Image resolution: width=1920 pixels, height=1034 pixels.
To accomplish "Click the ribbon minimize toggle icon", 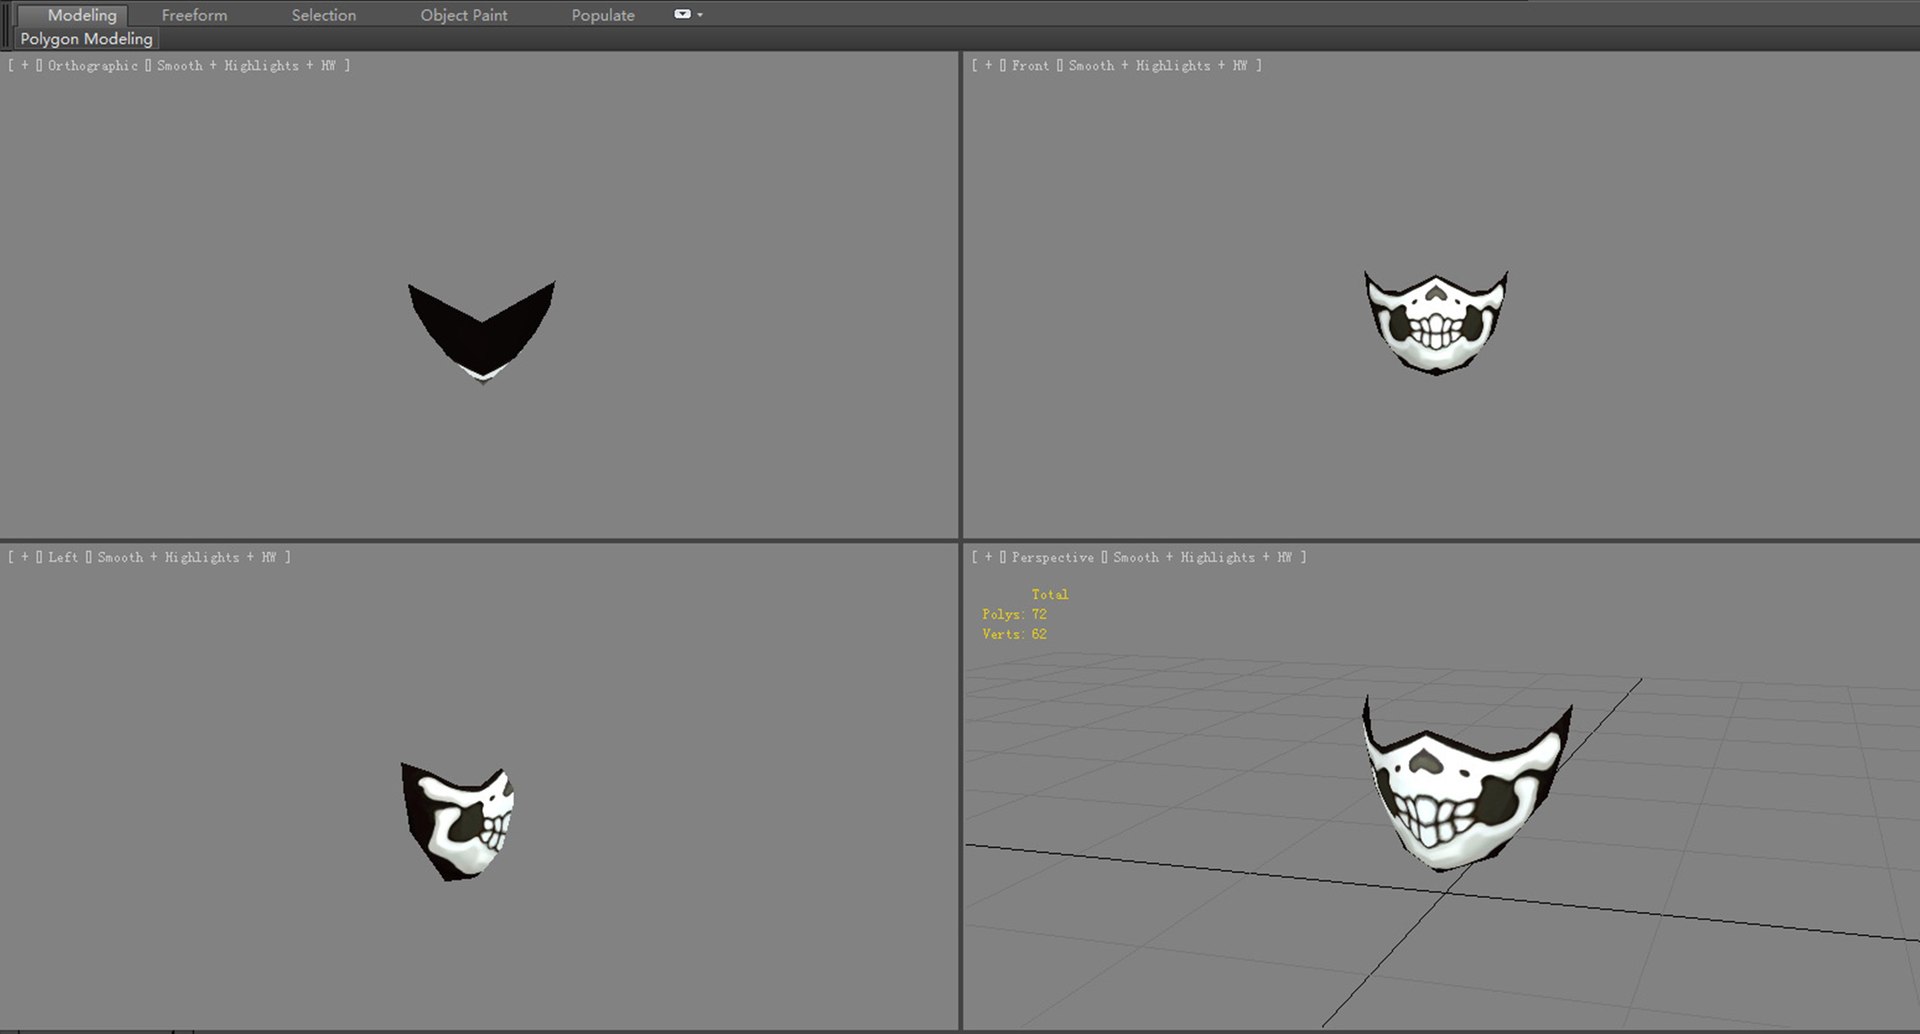I will coord(682,14).
